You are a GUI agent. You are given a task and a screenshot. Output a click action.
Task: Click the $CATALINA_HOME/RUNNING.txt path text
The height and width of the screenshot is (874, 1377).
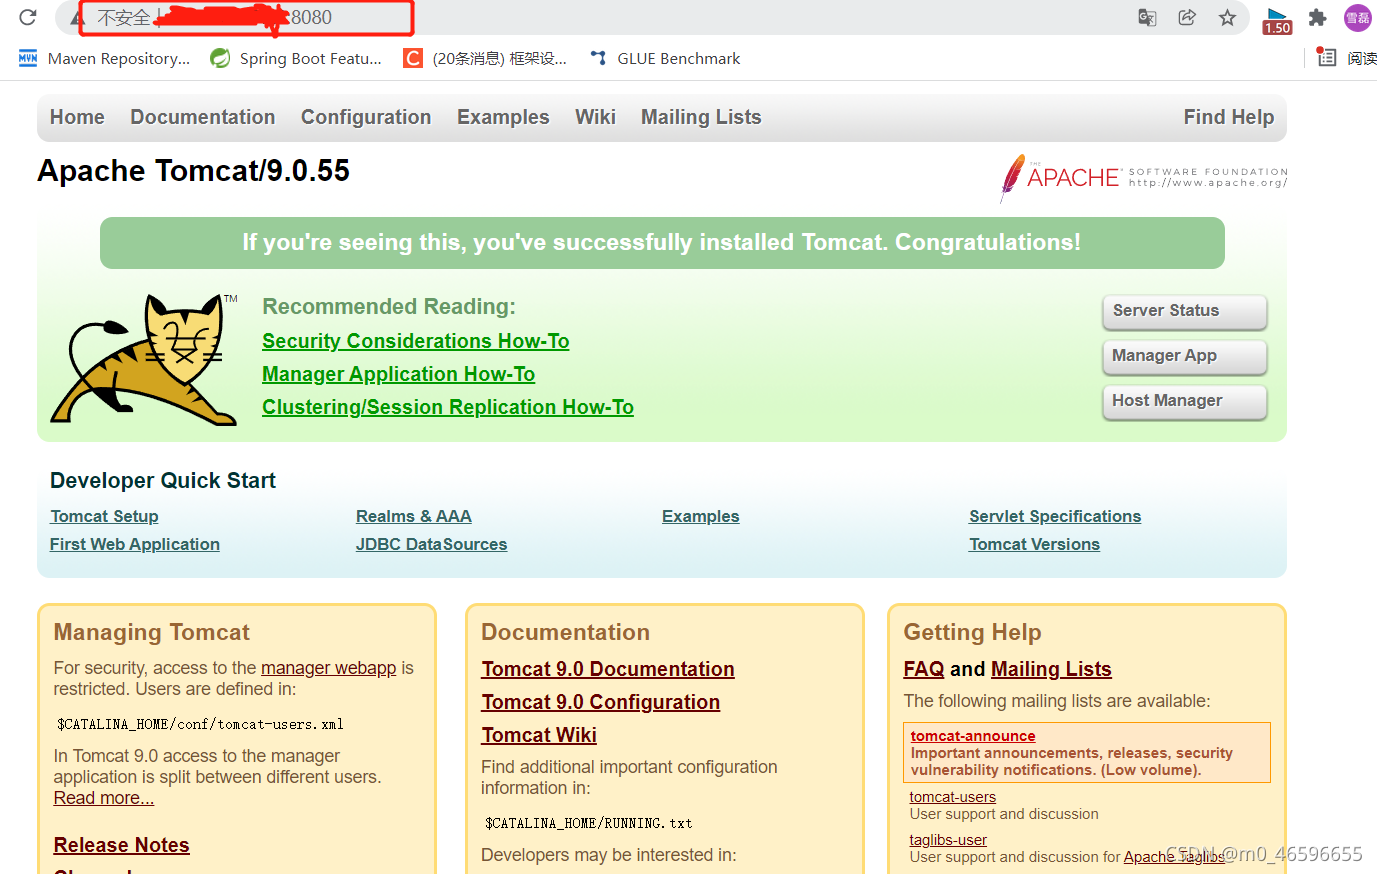point(589,823)
